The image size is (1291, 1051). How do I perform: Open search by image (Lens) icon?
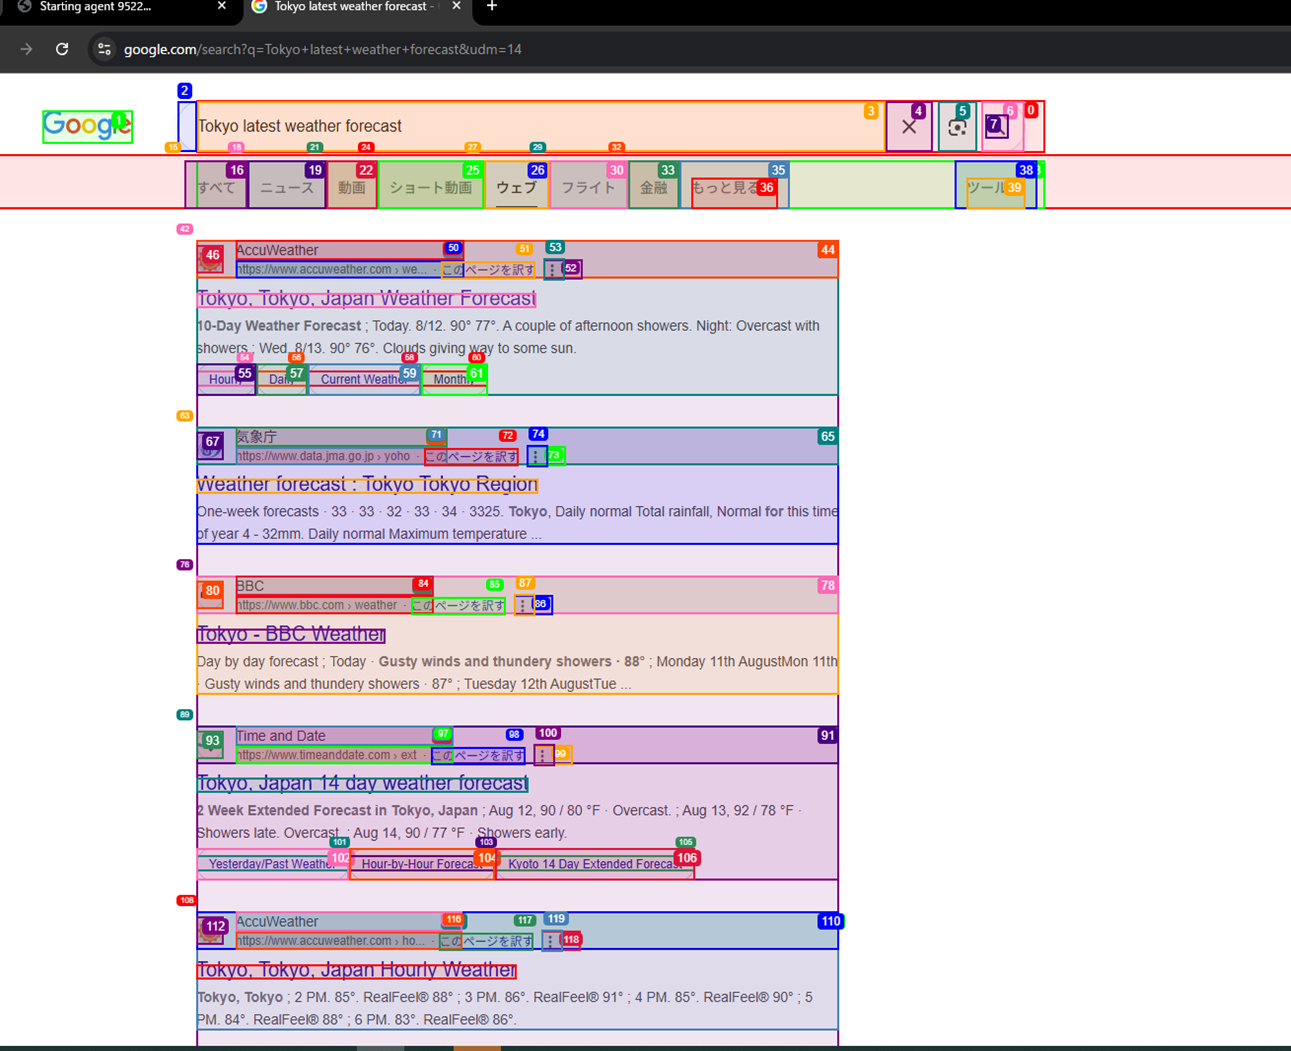[957, 126]
